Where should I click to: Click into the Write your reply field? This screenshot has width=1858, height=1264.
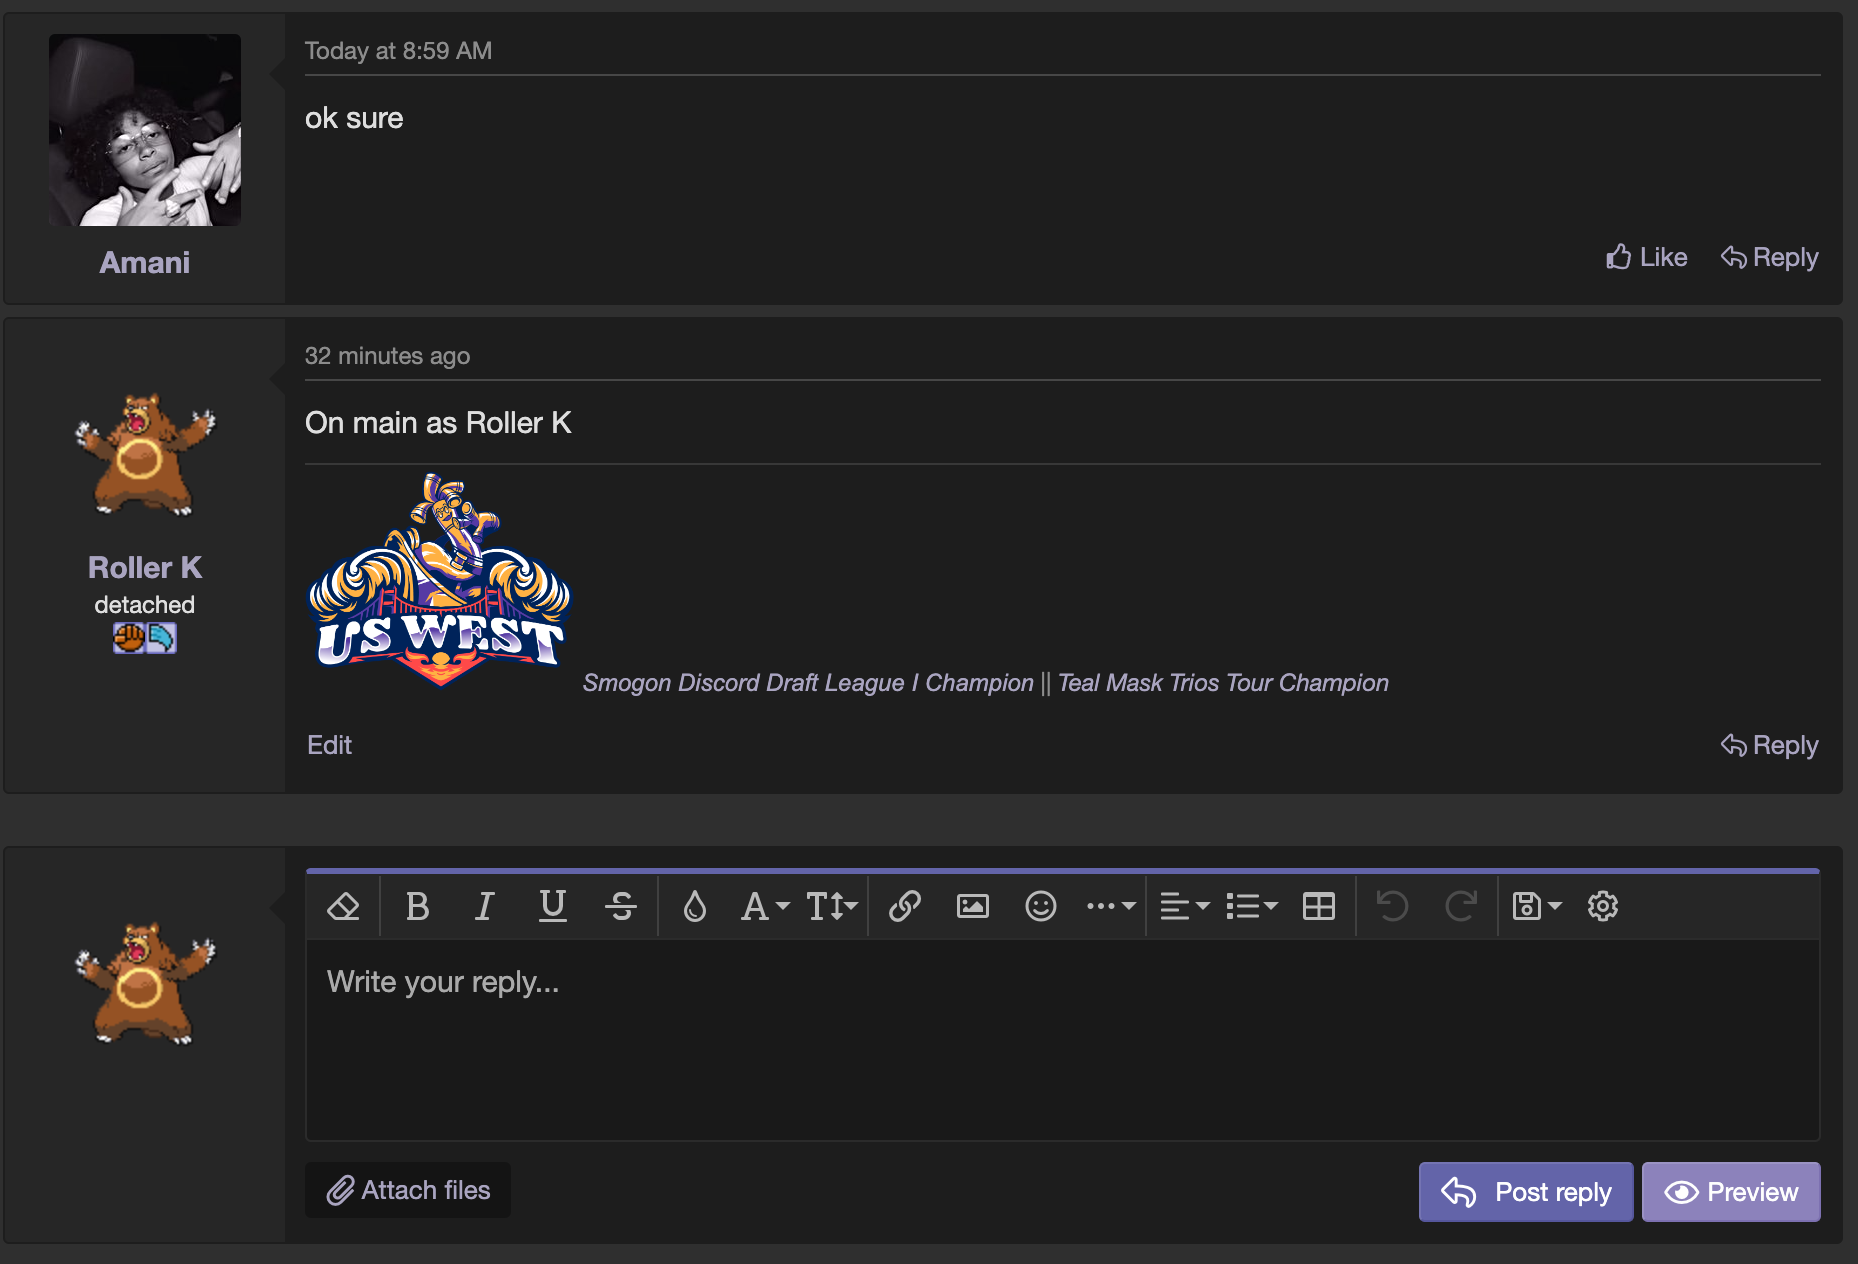[1062, 1038]
